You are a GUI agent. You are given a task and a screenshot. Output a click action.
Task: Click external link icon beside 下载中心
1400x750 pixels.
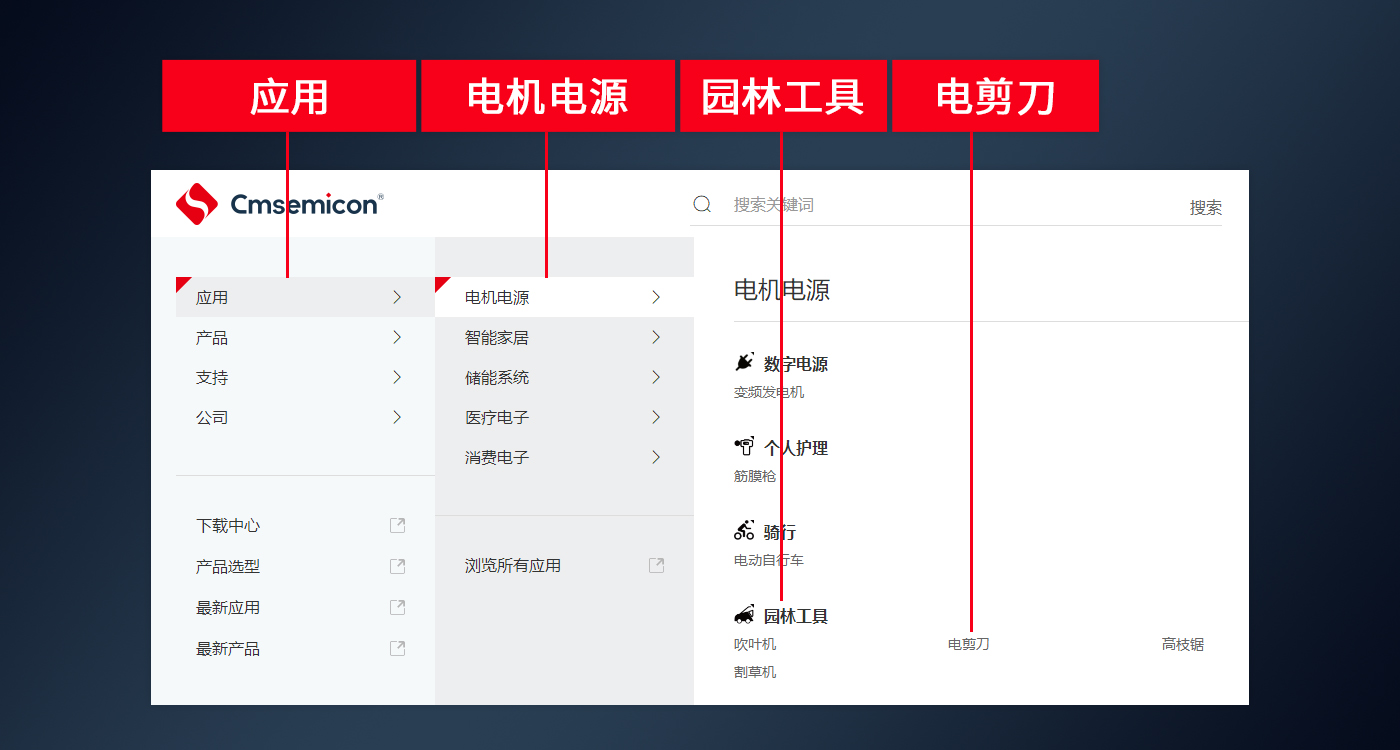(397, 525)
